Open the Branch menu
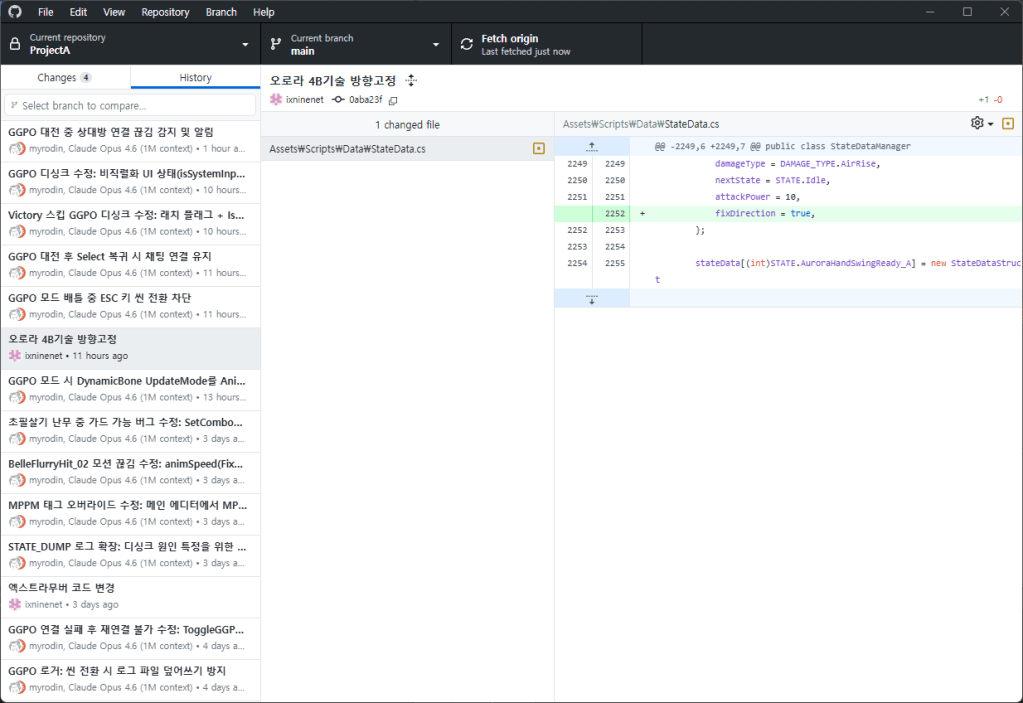 [x=221, y=12]
